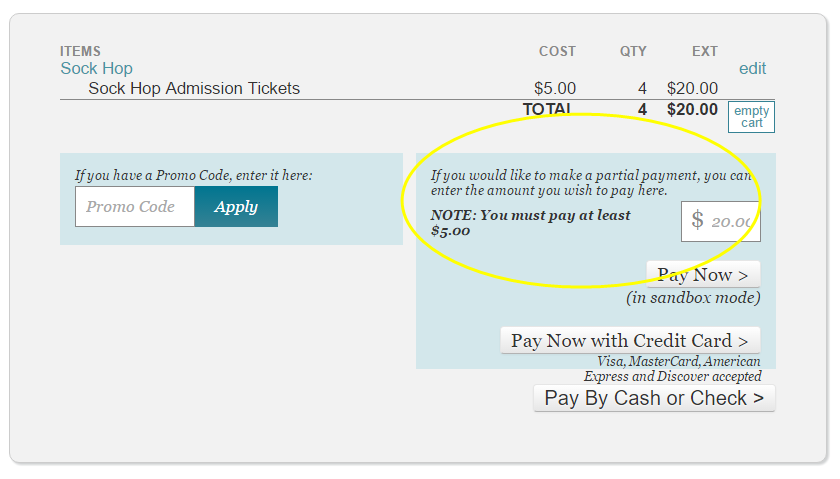Click the TOTAL label in the cart

pos(547,109)
